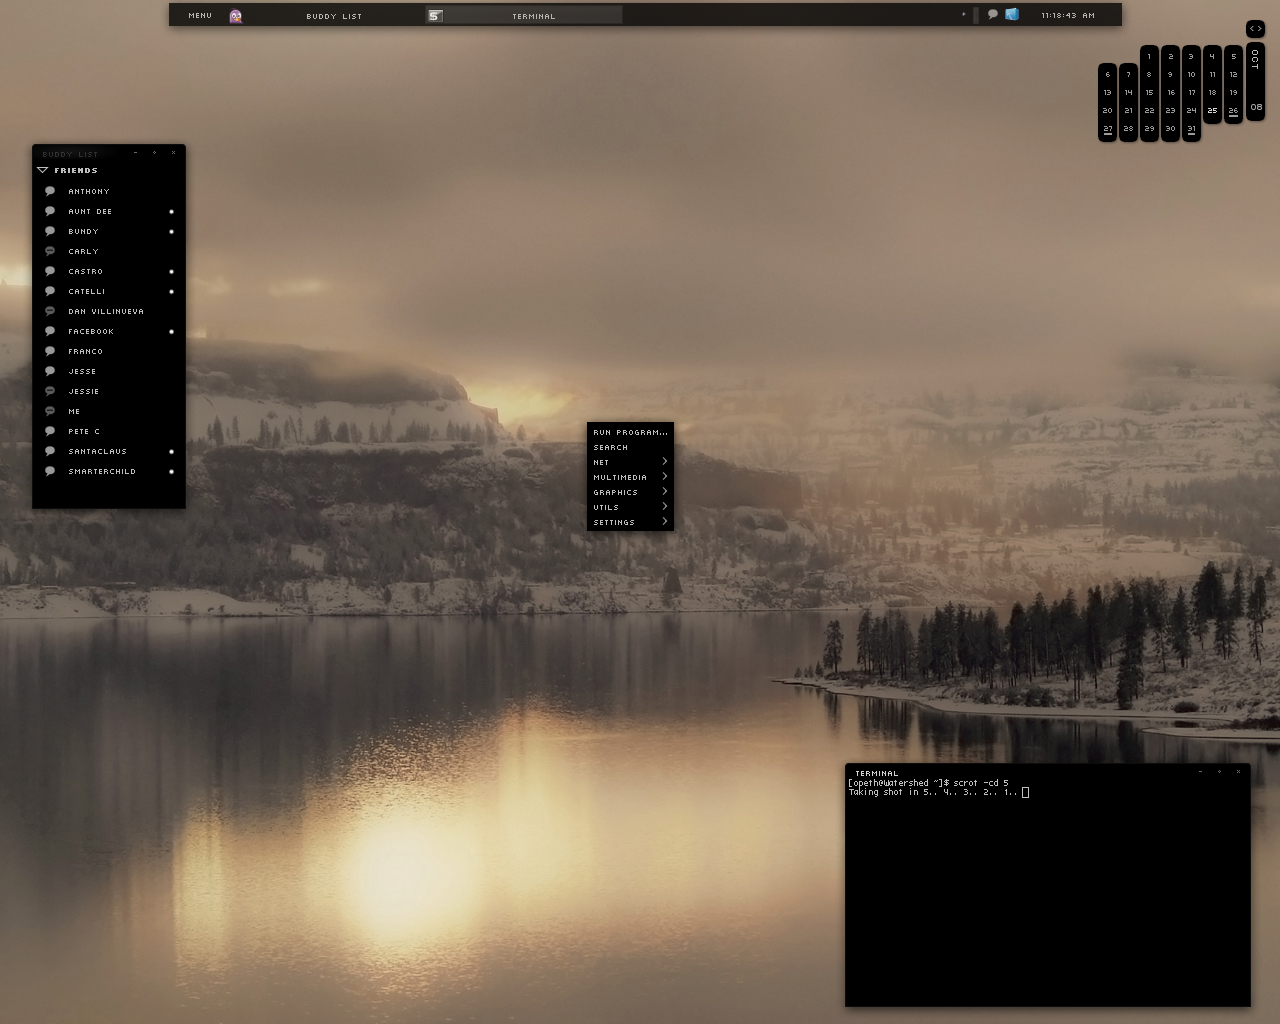Choose Run Program from the menu
The height and width of the screenshot is (1024, 1280).
pyautogui.click(x=630, y=432)
